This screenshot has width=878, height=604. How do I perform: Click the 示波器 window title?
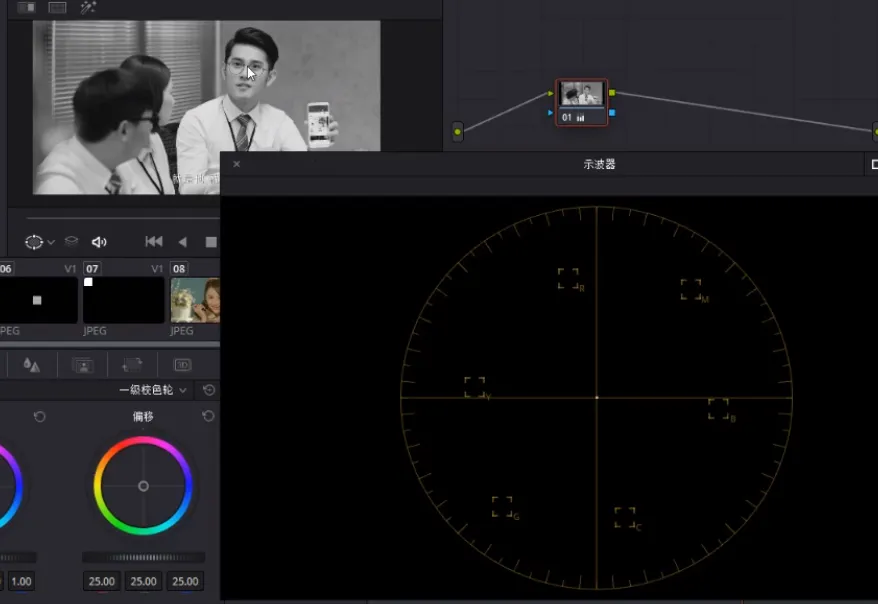point(599,164)
